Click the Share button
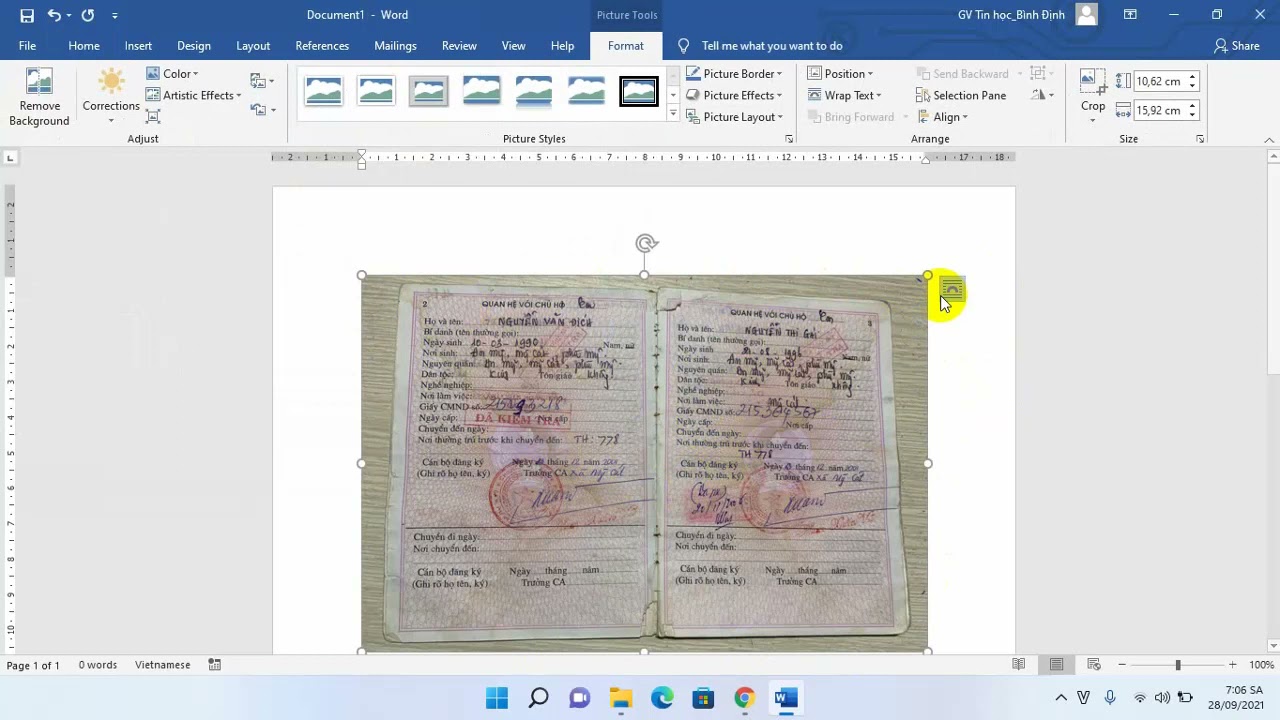The image size is (1280, 720). [1236, 46]
